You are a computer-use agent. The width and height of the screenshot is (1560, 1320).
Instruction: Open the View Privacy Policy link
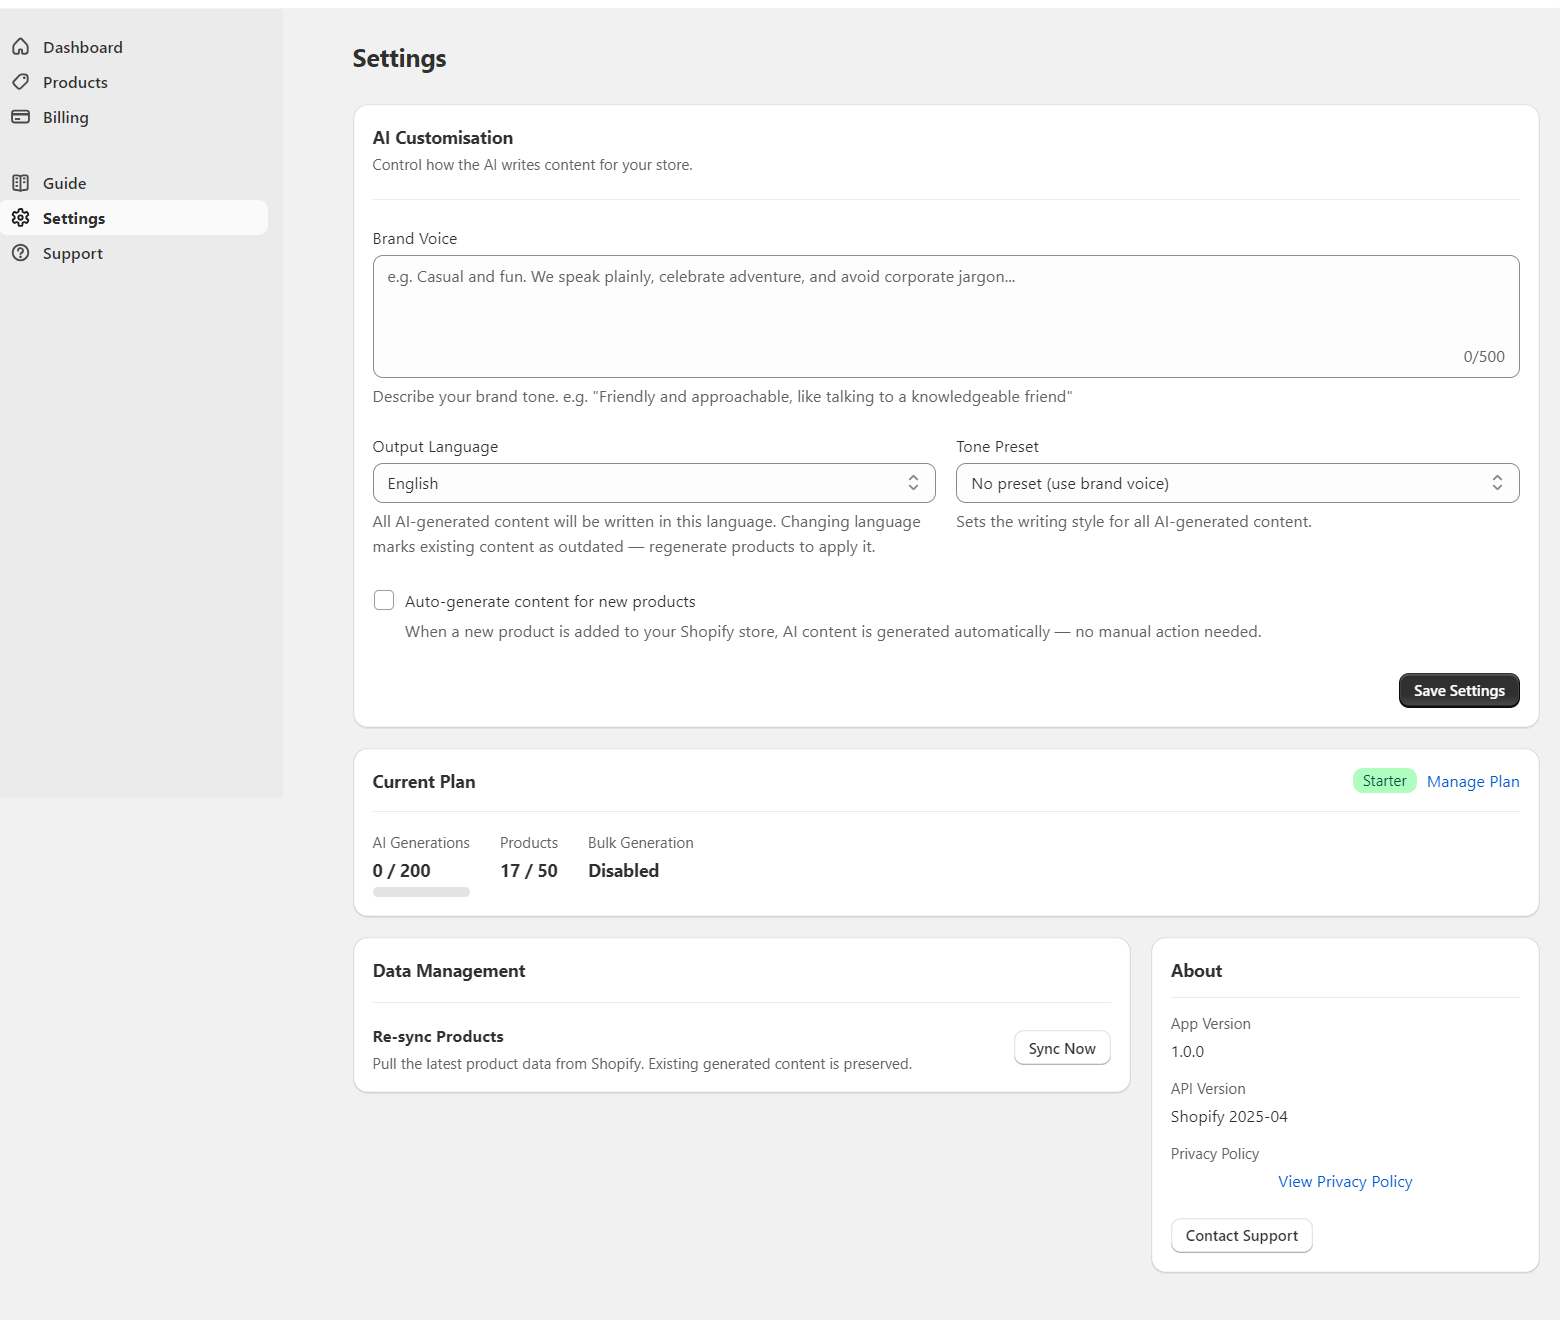(x=1345, y=1182)
